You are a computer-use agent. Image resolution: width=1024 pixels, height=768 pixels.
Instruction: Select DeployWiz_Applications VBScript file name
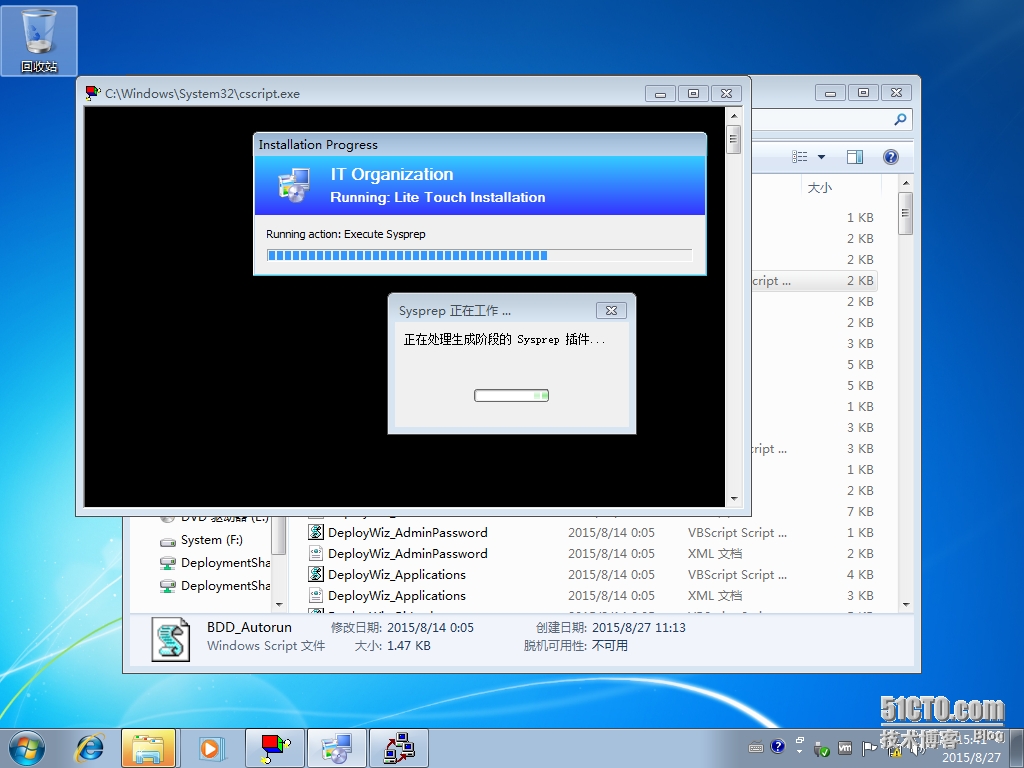396,574
